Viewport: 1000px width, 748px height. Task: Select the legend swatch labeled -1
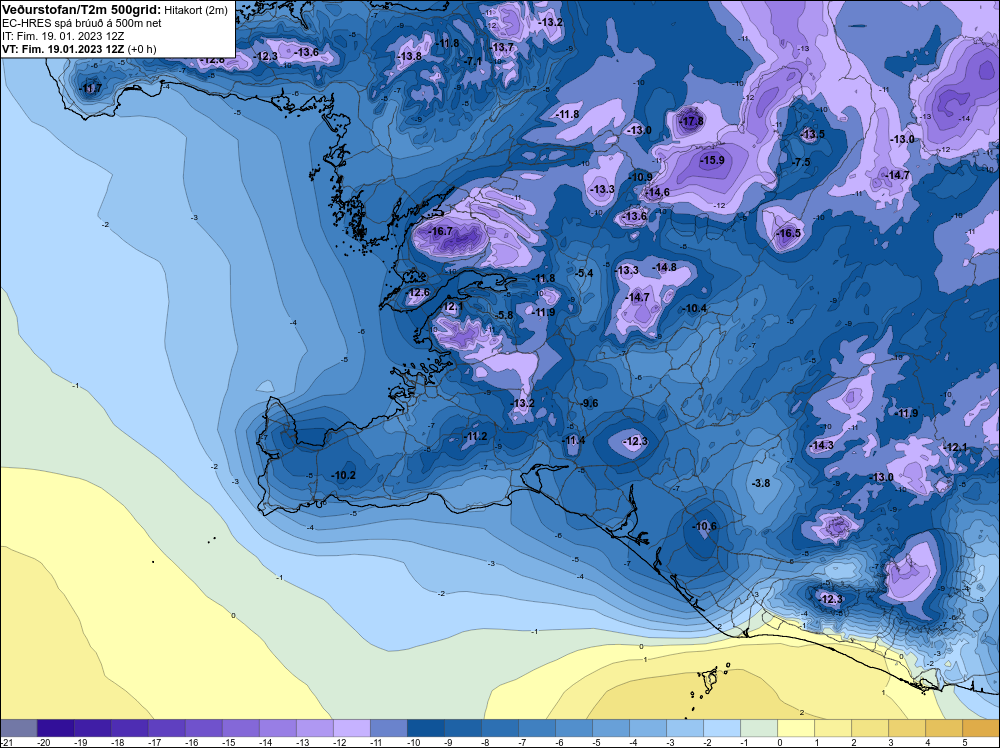click(758, 728)
